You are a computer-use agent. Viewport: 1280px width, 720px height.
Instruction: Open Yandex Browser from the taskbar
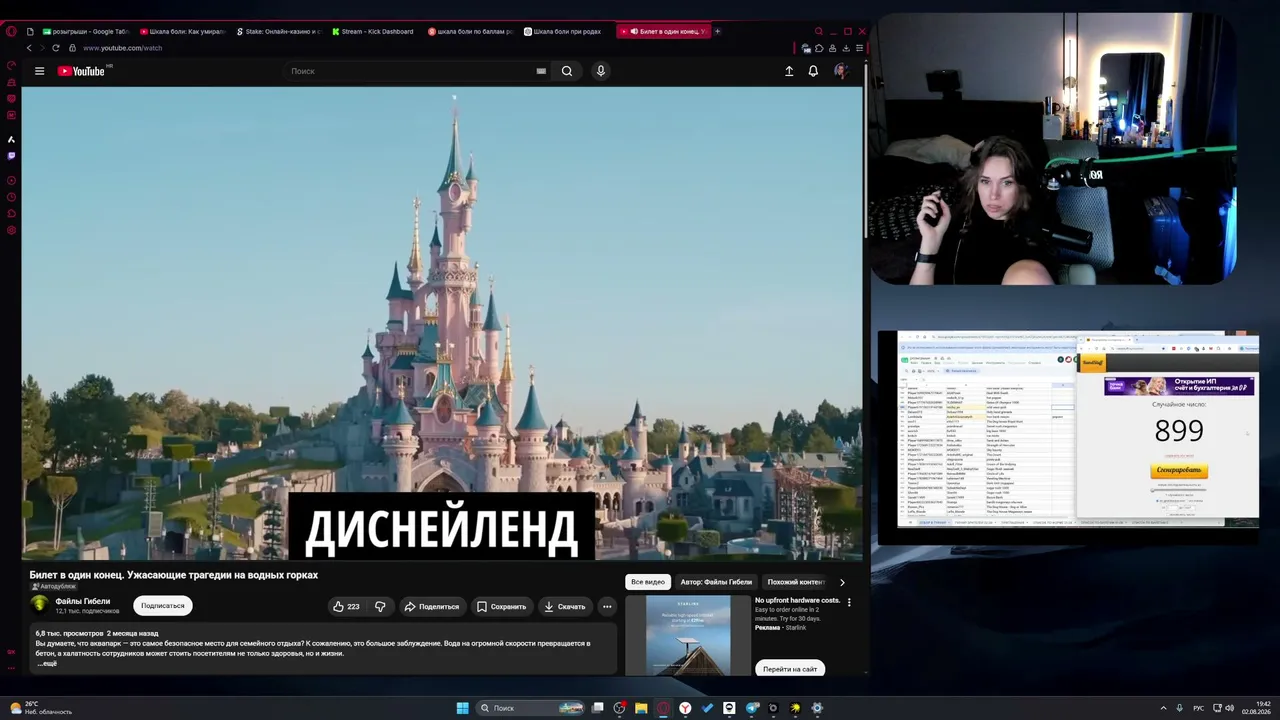[685, 708]
